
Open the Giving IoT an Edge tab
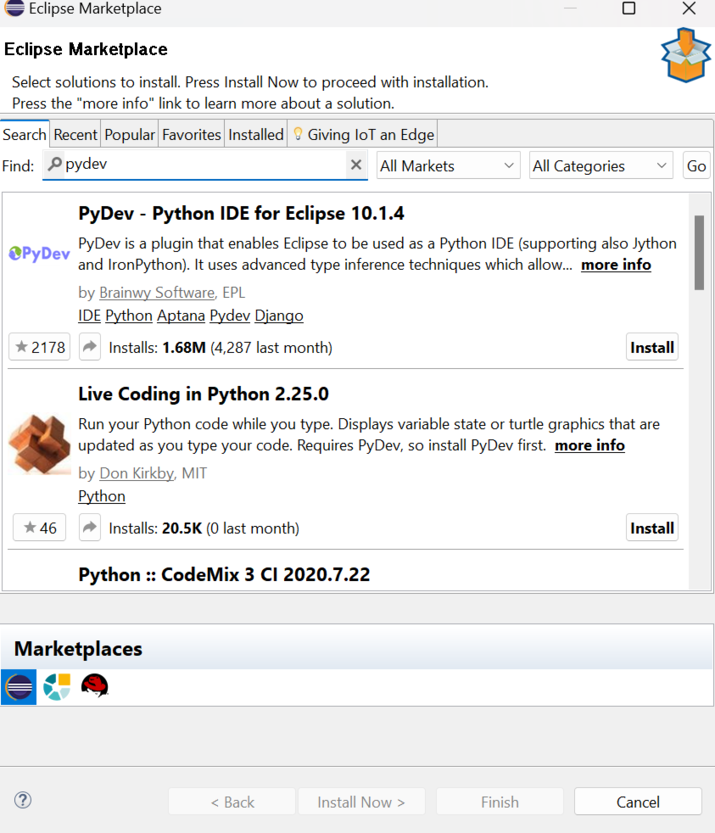pos(362,134)
